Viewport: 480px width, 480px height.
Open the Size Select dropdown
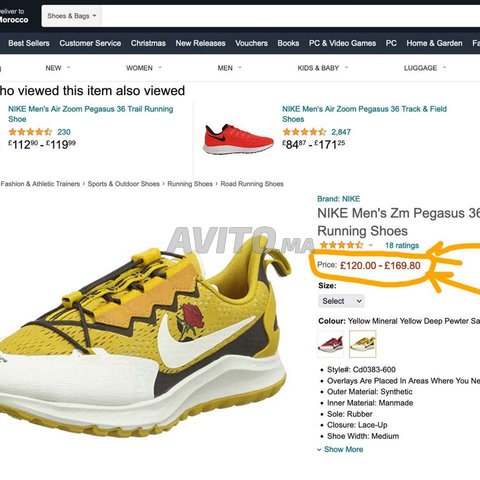(341, 301)
